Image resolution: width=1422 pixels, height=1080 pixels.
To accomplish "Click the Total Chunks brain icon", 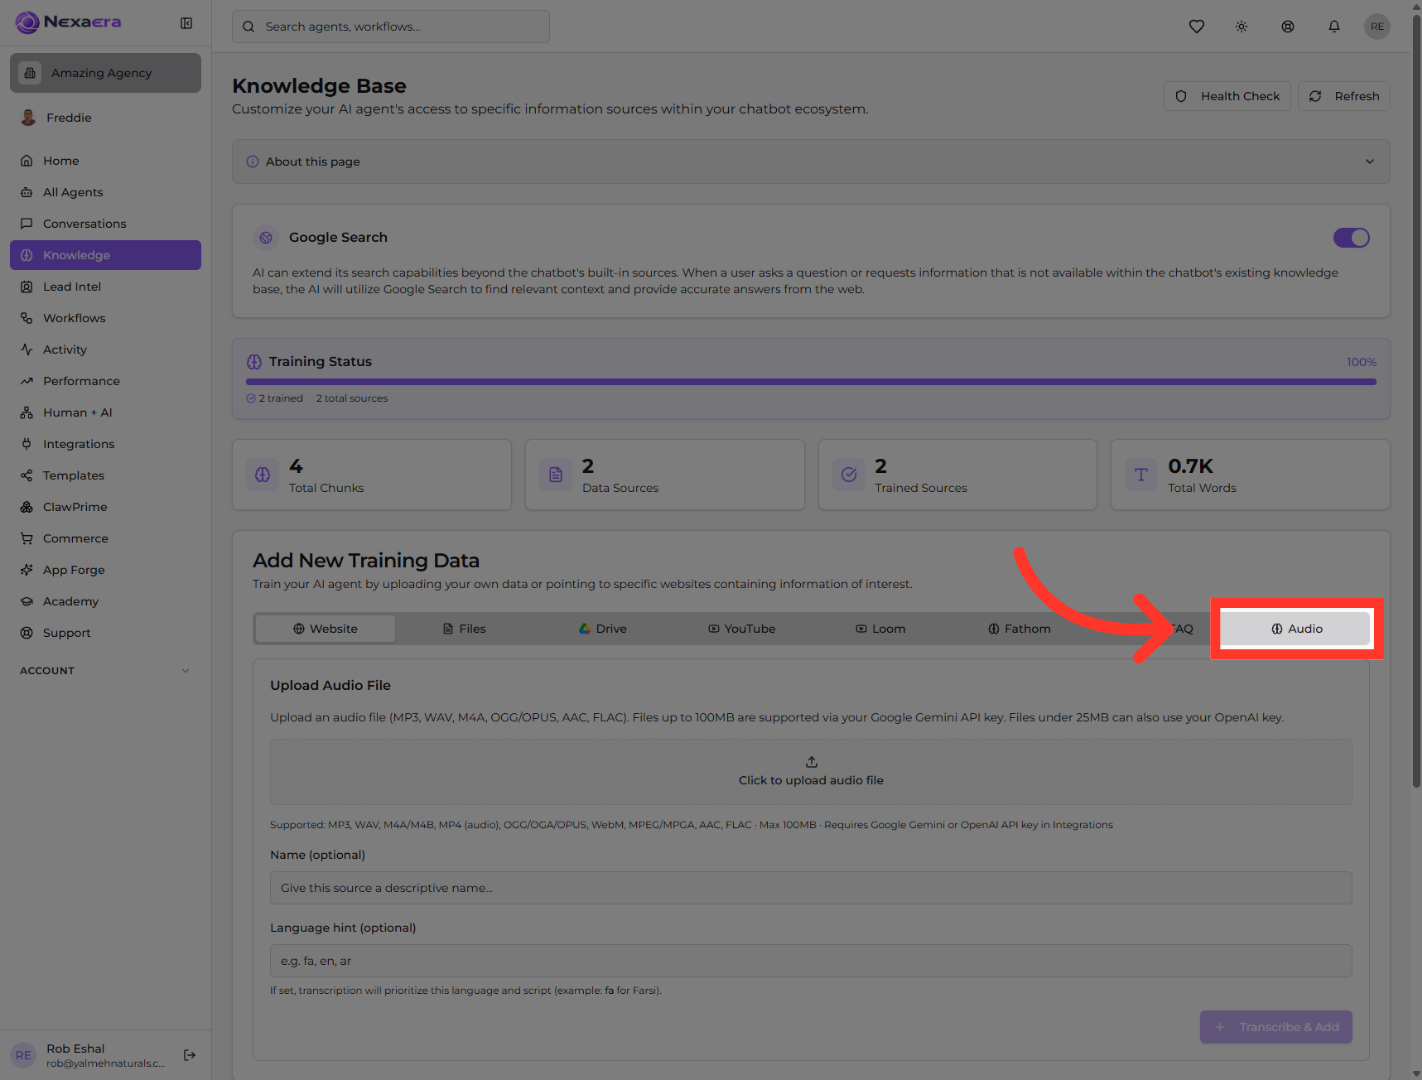I will 262,475.
